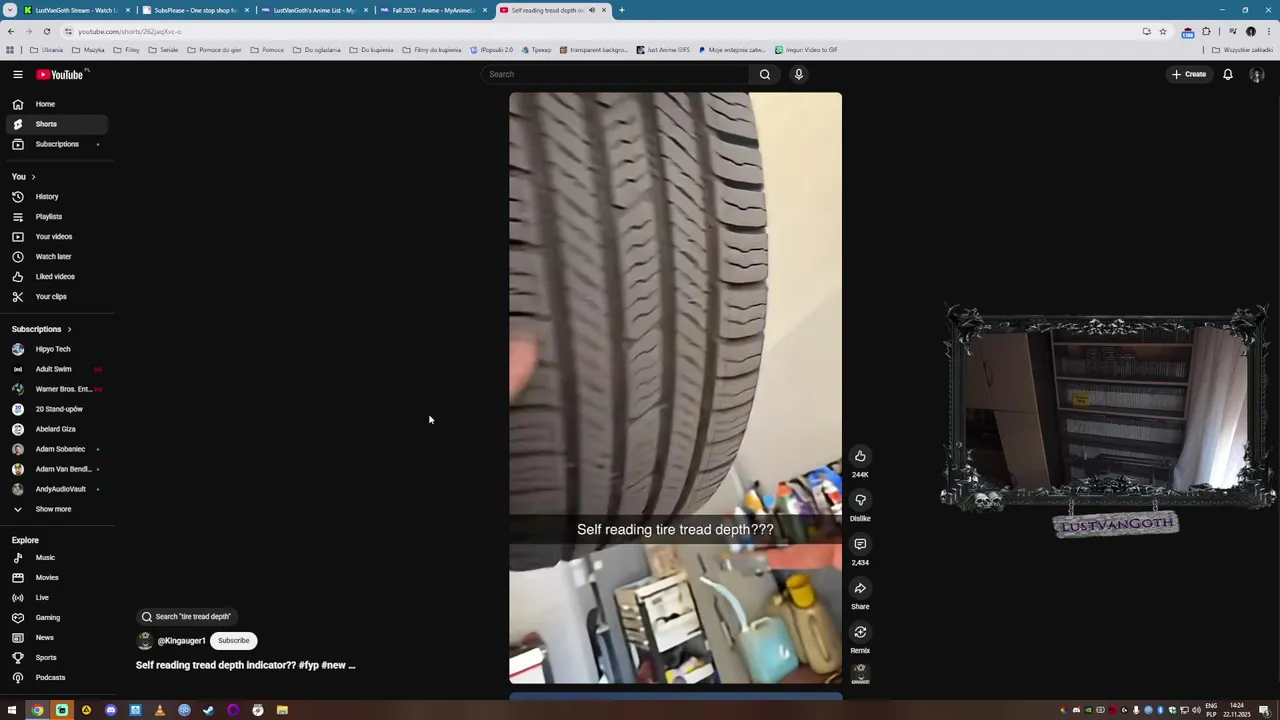1280x720 pixels.
Task: Like the Short video
Action: tap(860, 456)
